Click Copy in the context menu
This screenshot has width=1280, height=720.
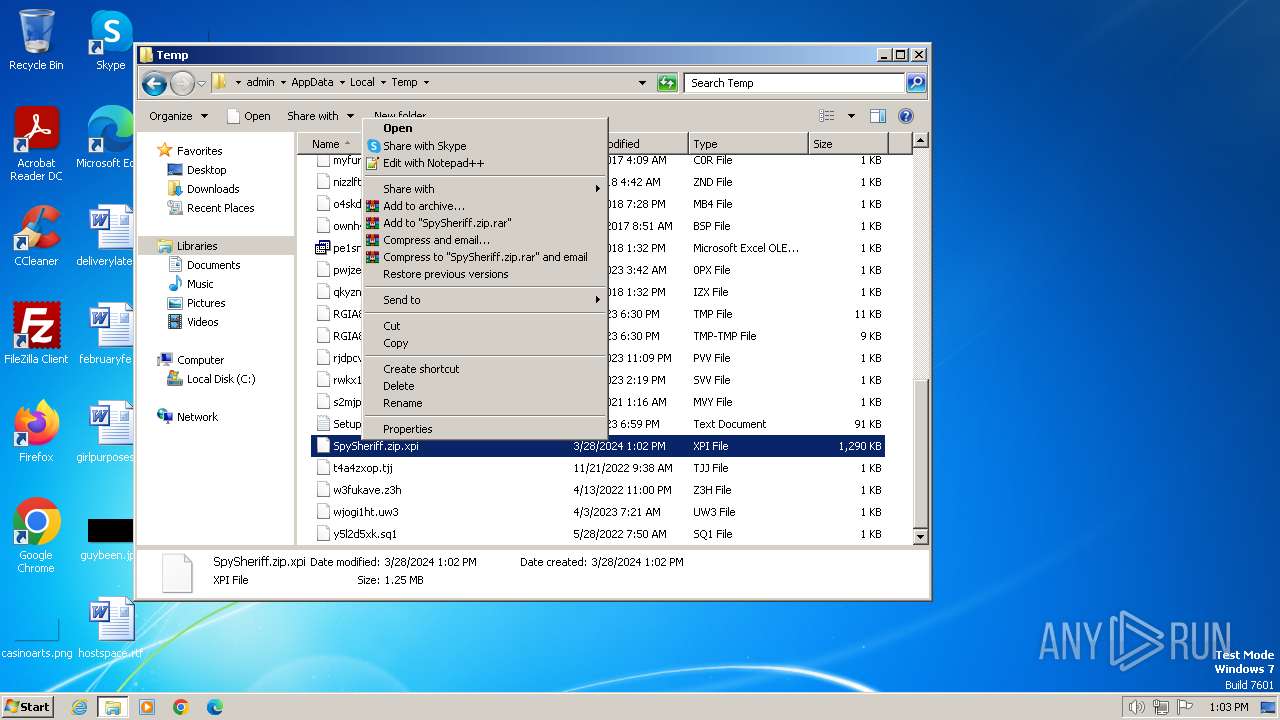(x=485, y=343)
